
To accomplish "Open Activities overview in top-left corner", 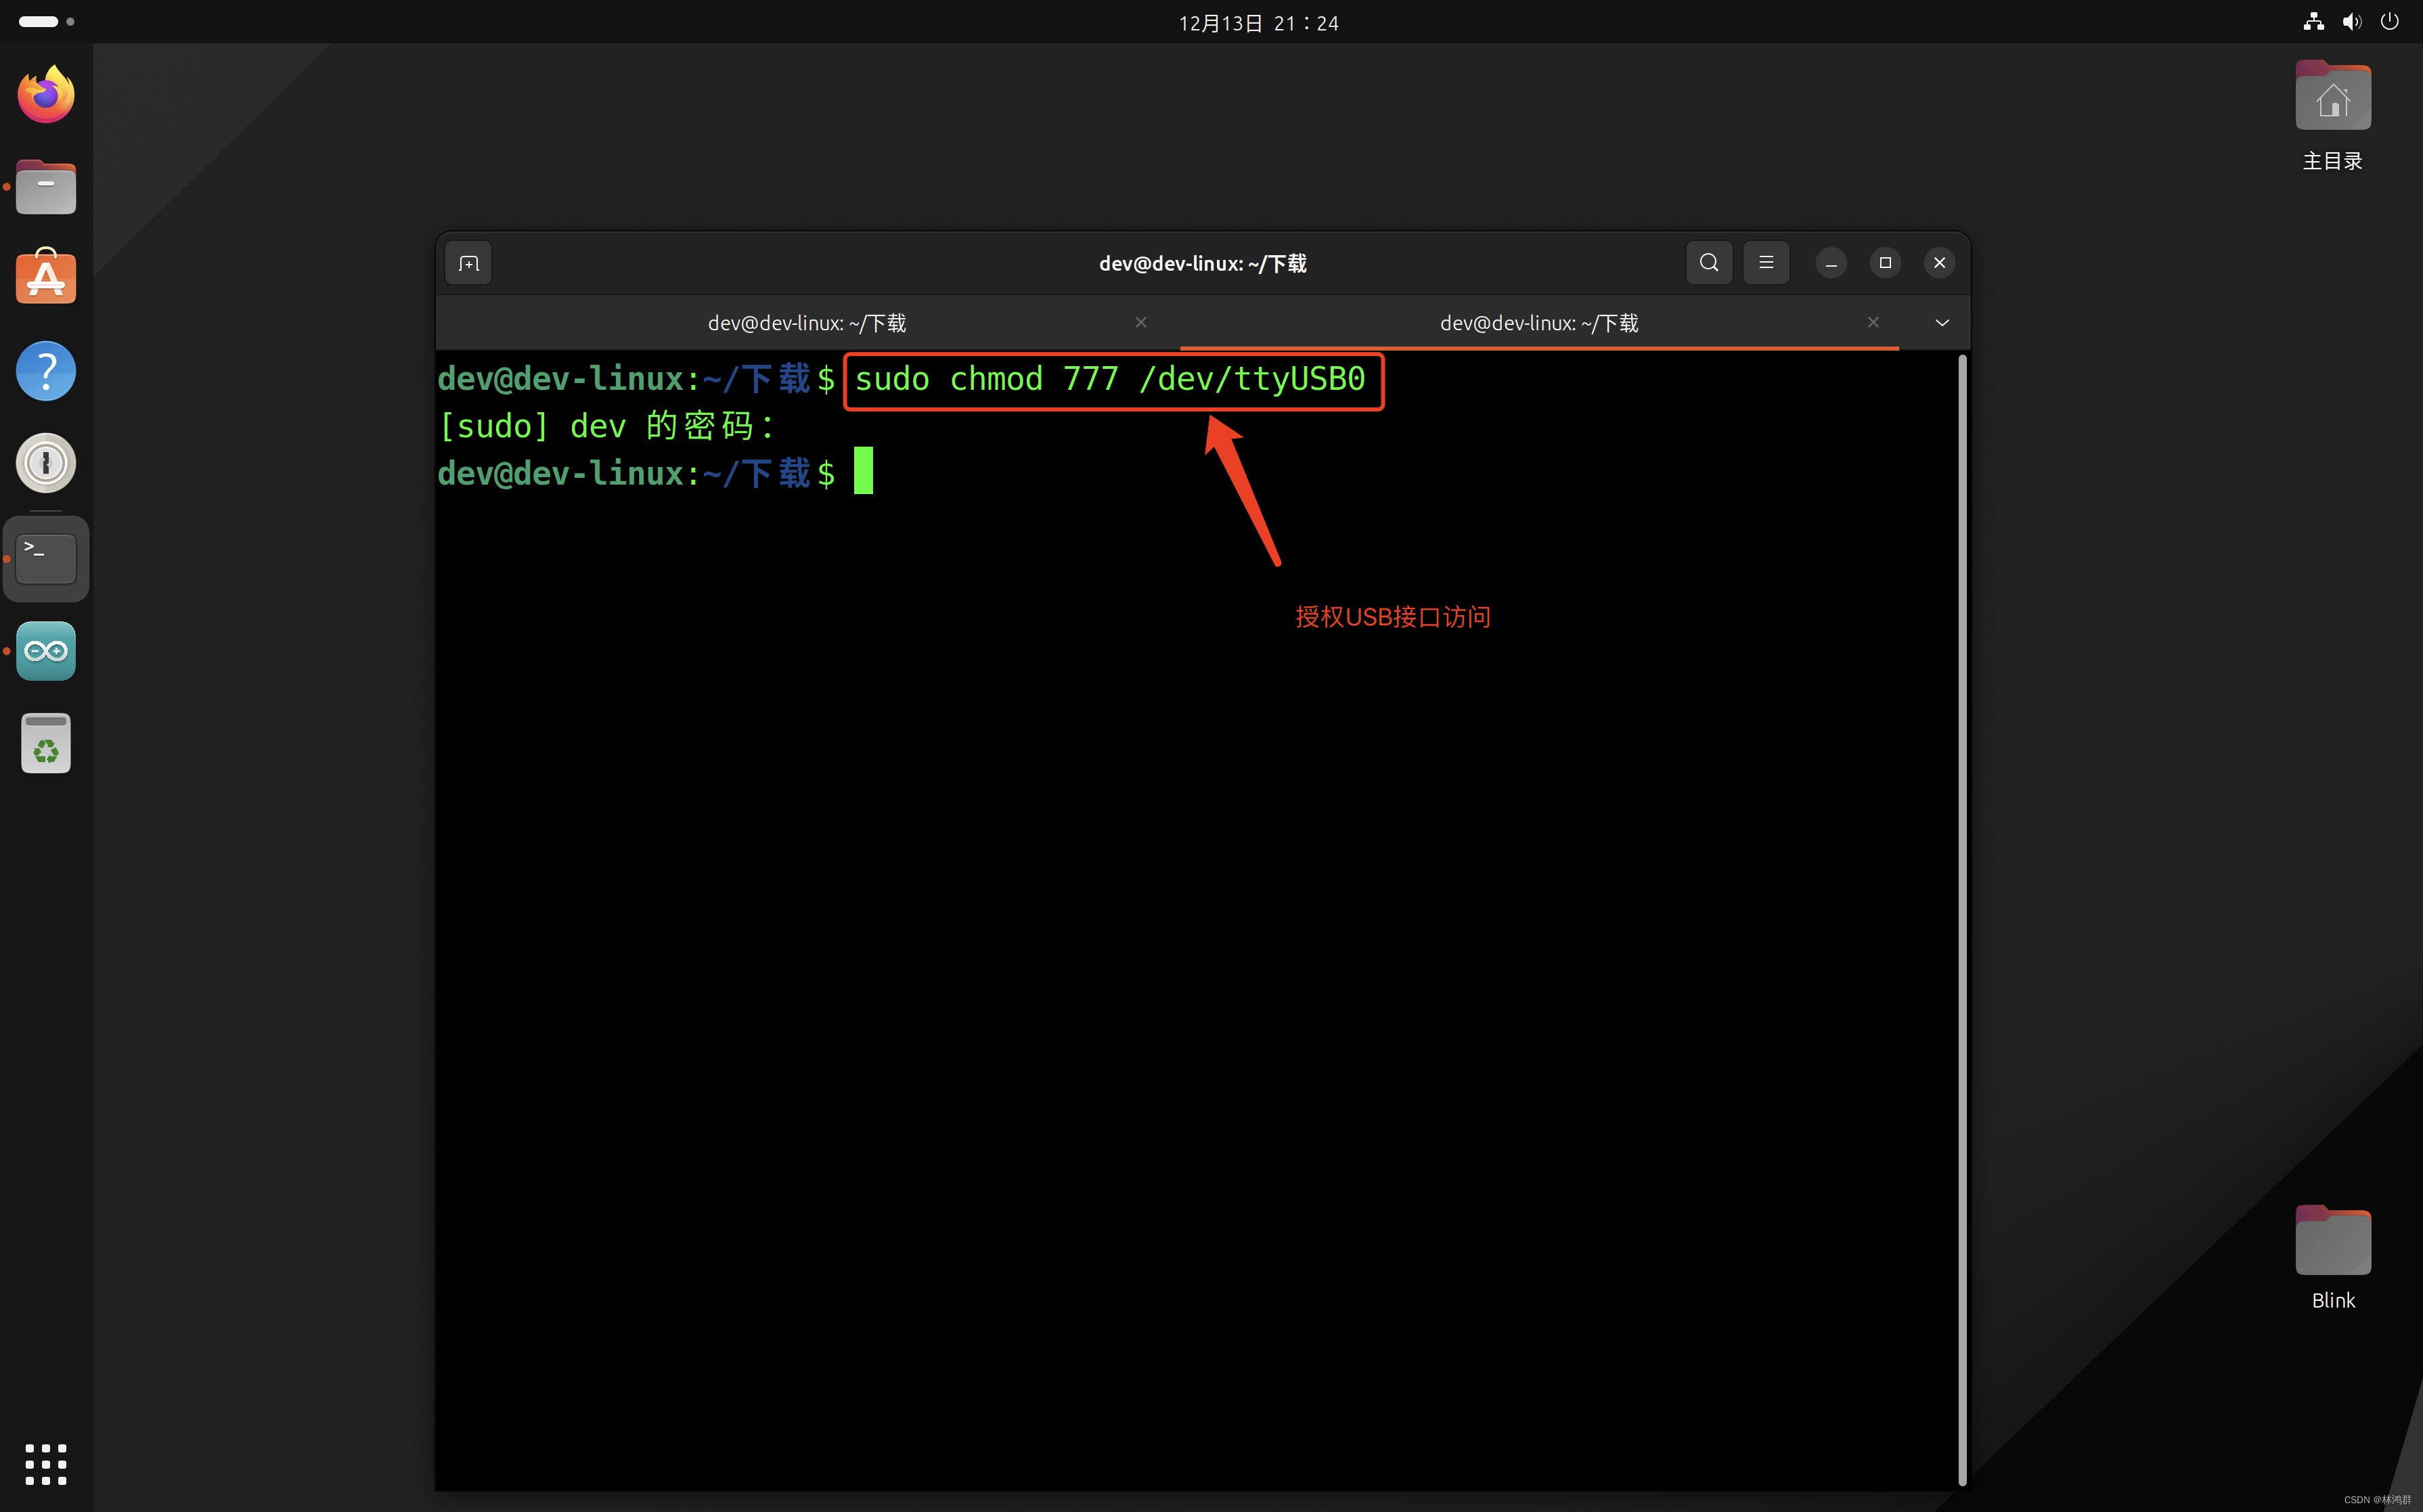I will [46, 21].
